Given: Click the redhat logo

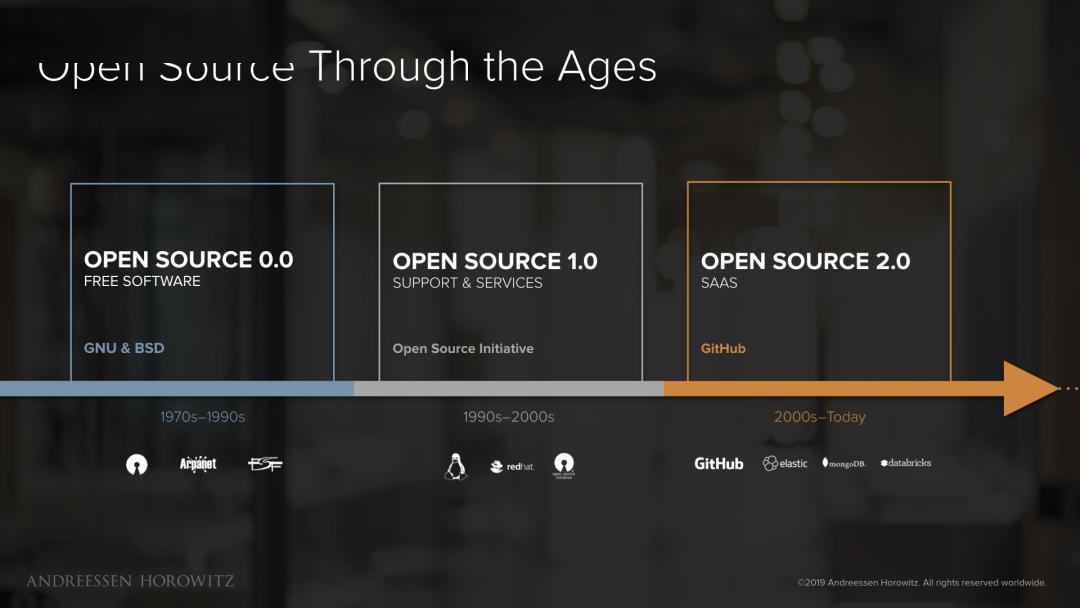Looking at the screenshot, I should click(x=511, y=467).
